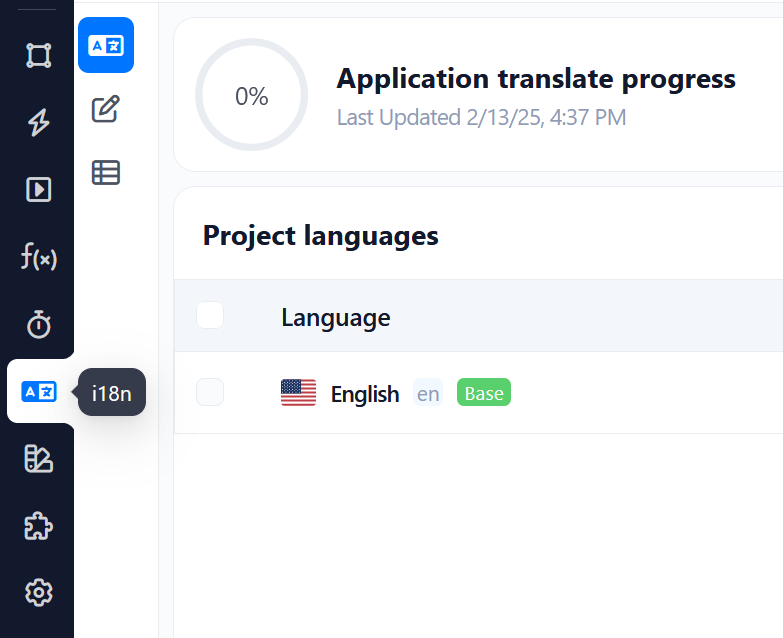Open the lightning bolt actions section

coord(38,122)
